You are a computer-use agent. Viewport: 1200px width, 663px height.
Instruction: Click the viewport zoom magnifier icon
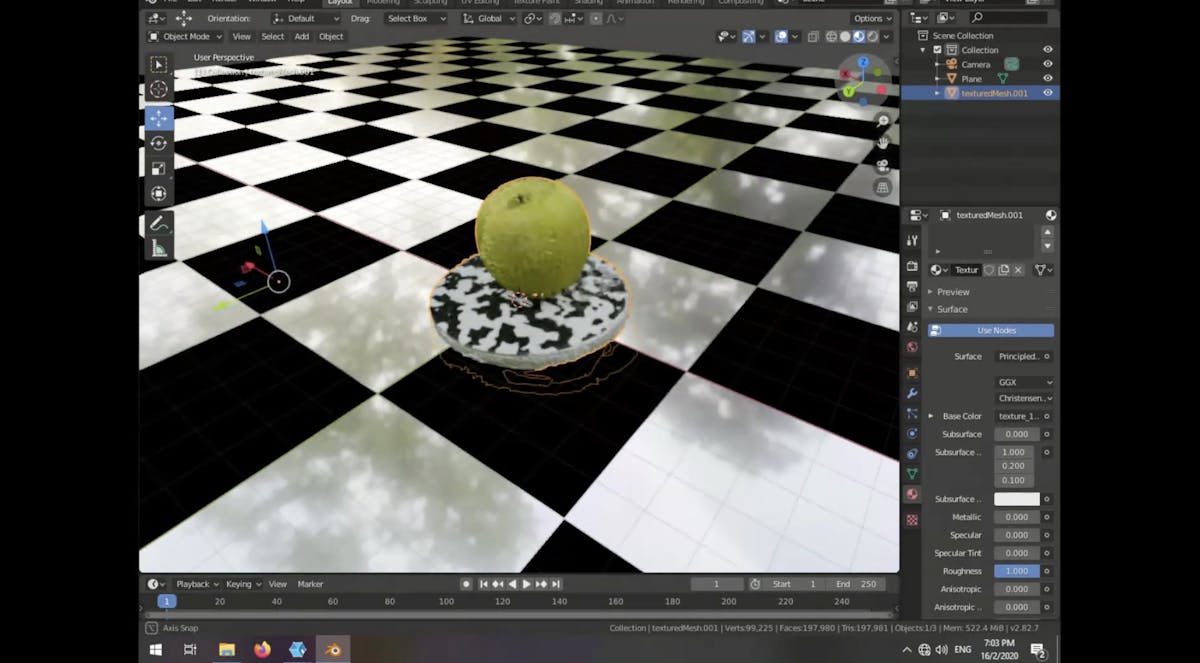(x=883, y=121)
